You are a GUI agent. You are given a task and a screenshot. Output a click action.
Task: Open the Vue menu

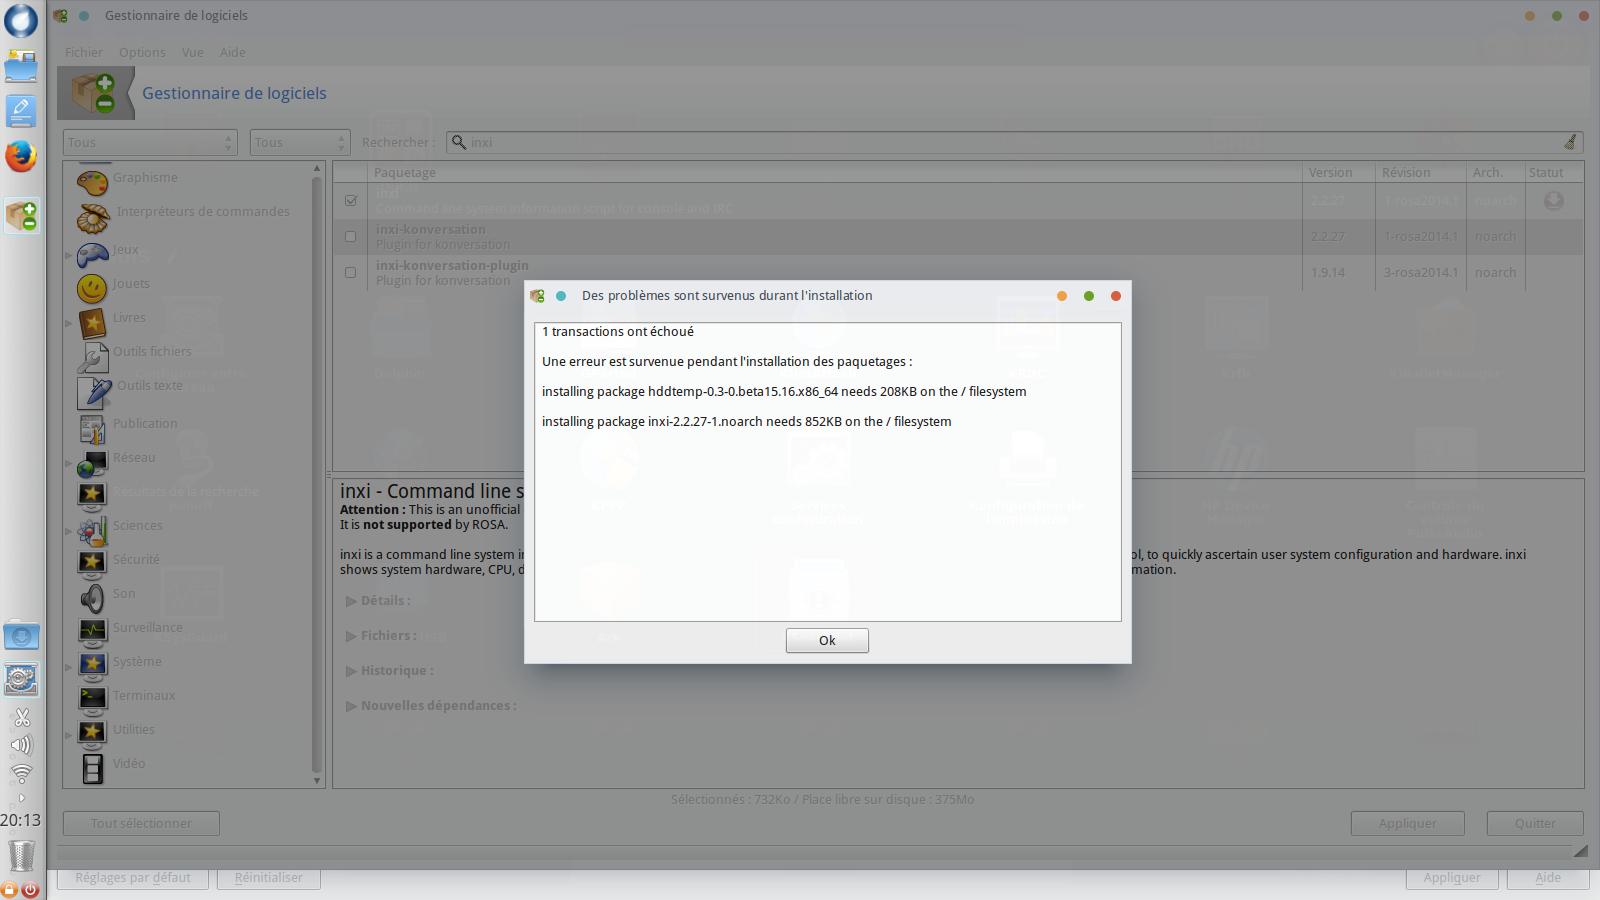[x=193, y=53]
